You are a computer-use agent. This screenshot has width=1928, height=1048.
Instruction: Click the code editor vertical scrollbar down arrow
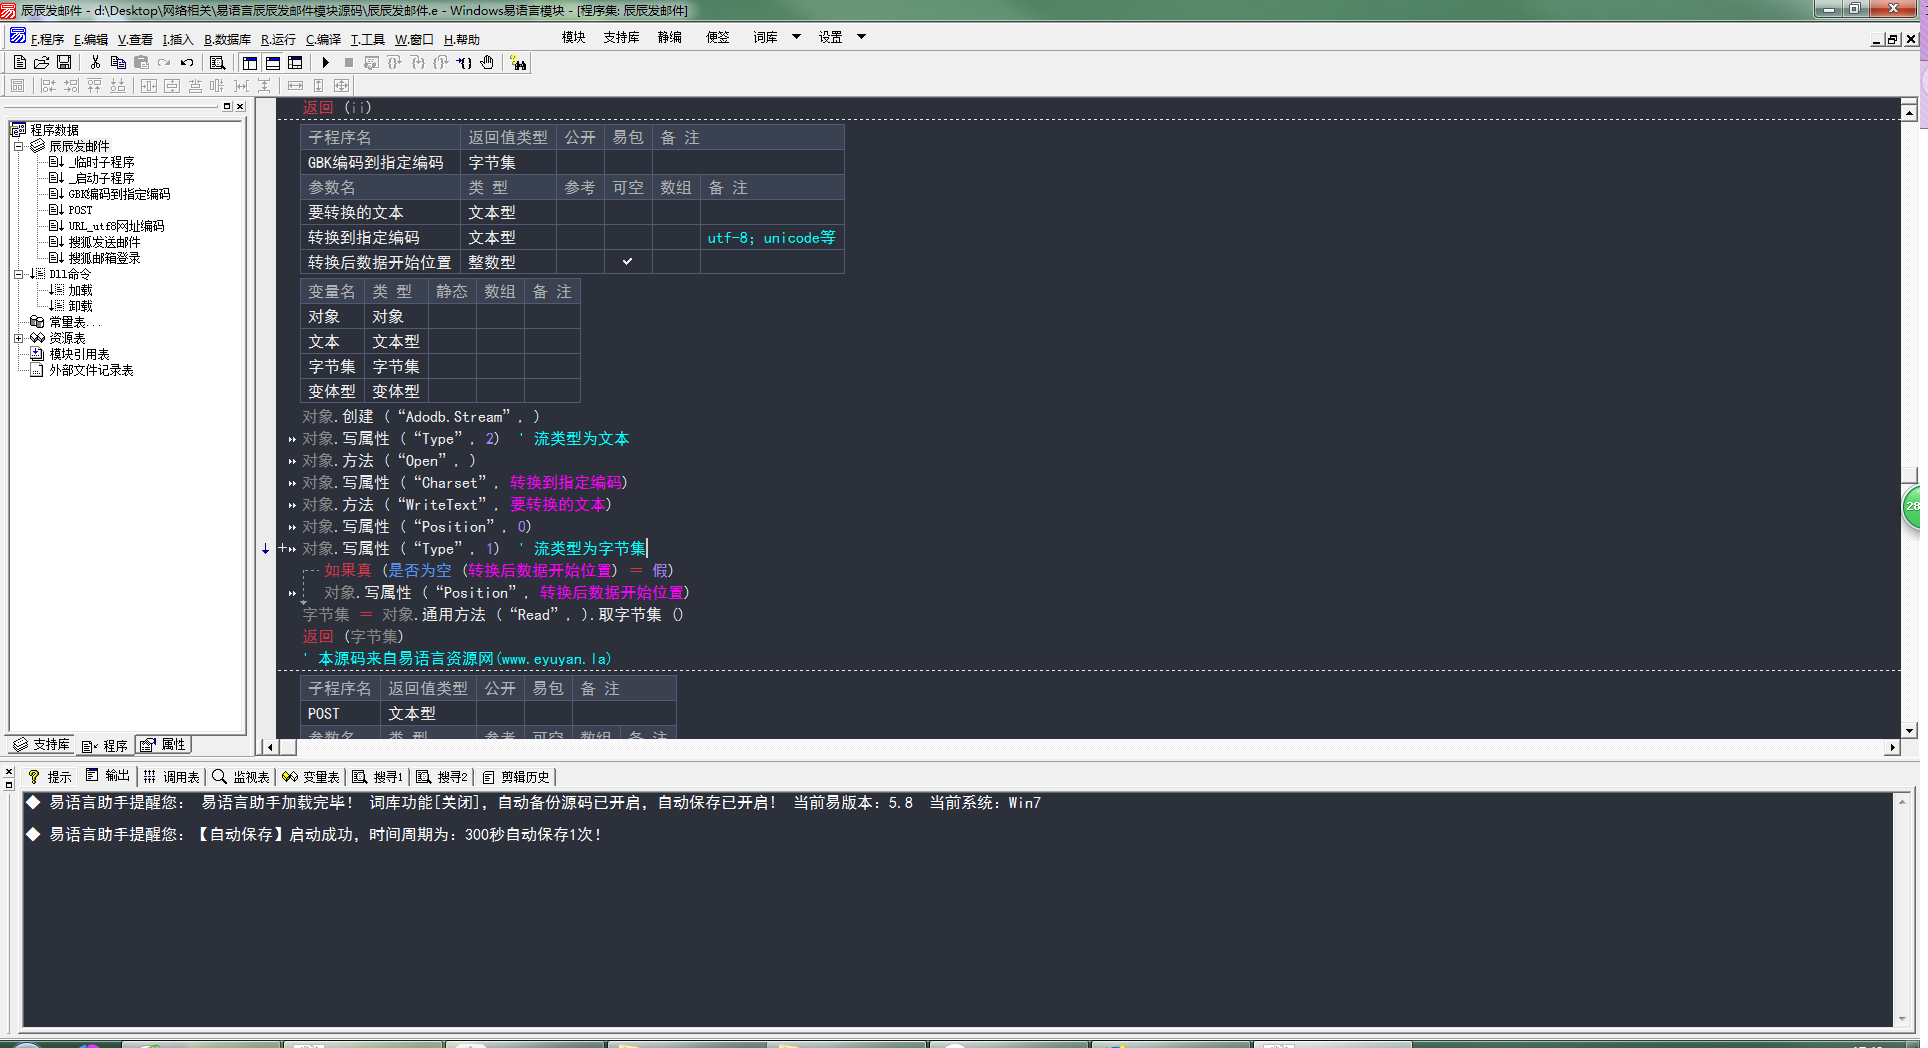[x=1909, y=730]
